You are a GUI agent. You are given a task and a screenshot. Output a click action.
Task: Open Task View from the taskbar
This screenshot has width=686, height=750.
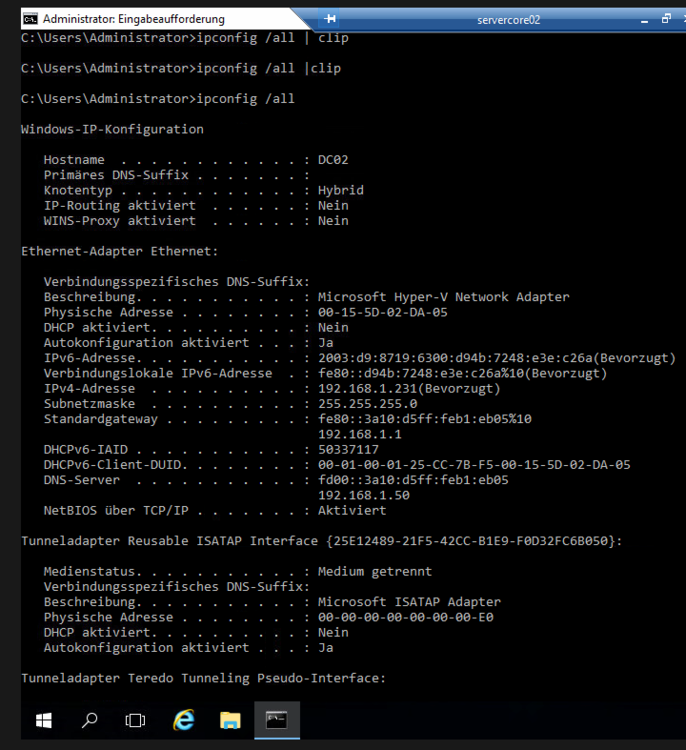click(135, 719)
